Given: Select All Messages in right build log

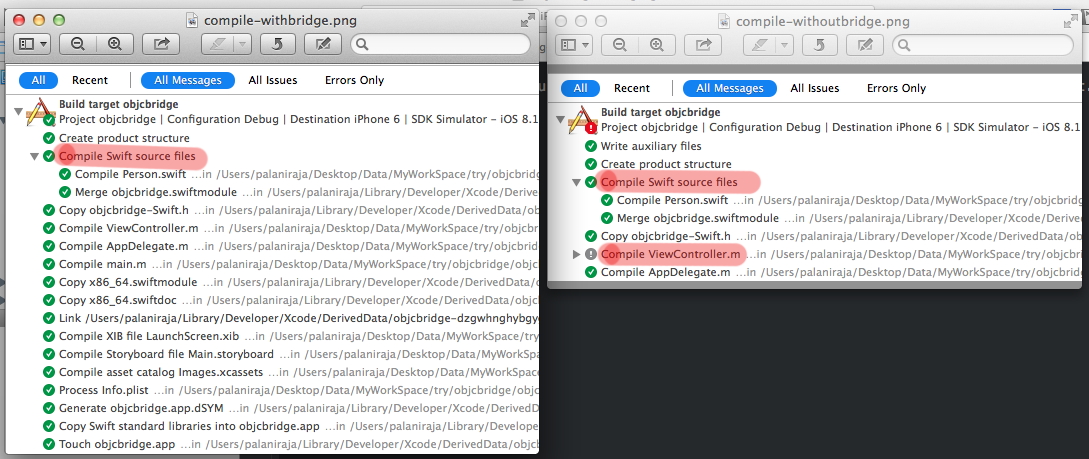Looking at the screenshot, I should pyautogui.click(x=730, y=88).
